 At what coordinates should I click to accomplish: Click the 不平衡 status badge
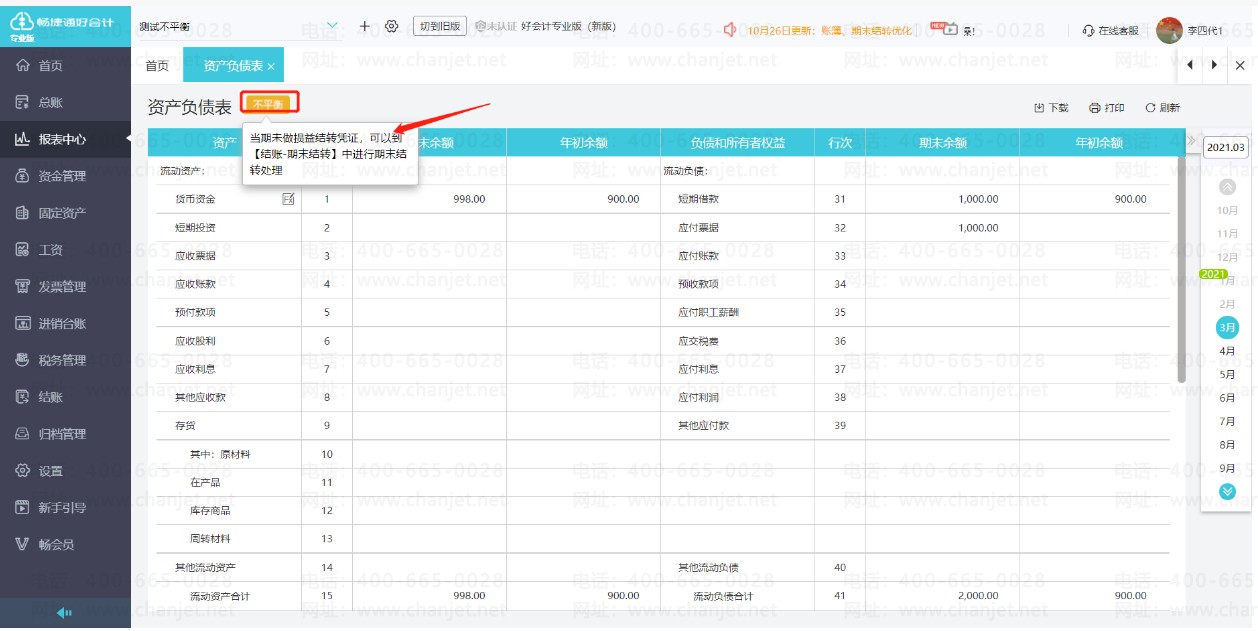[x=269, y=104]
